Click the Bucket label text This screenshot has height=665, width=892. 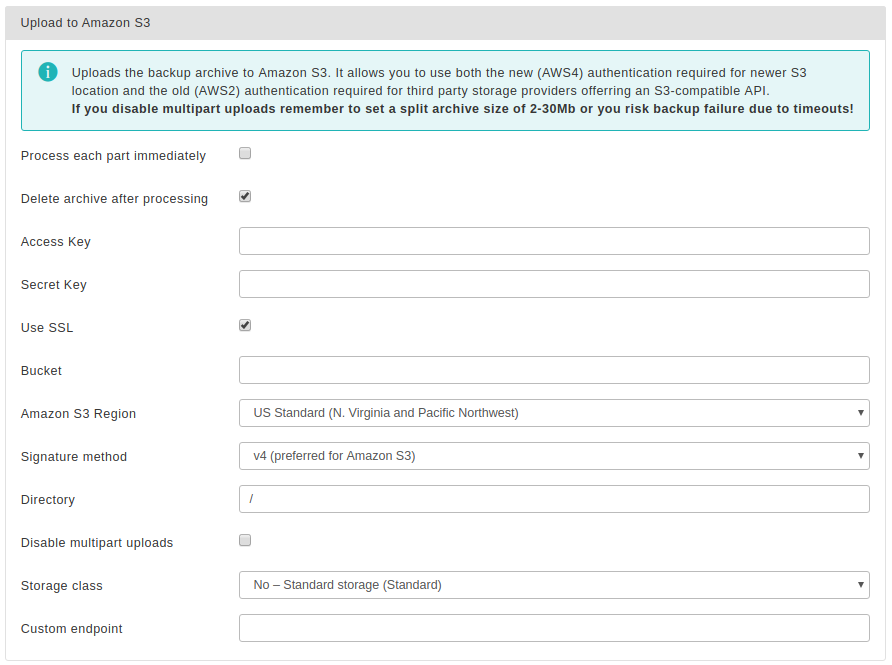click(41, 370)
